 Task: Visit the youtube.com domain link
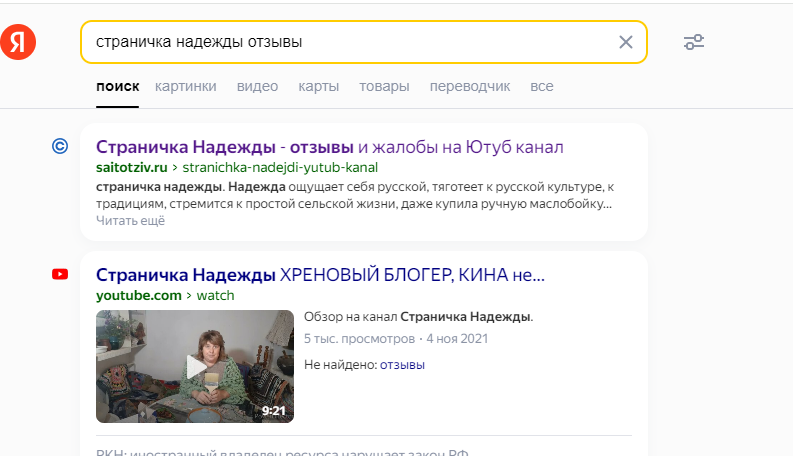coord(139,295)
